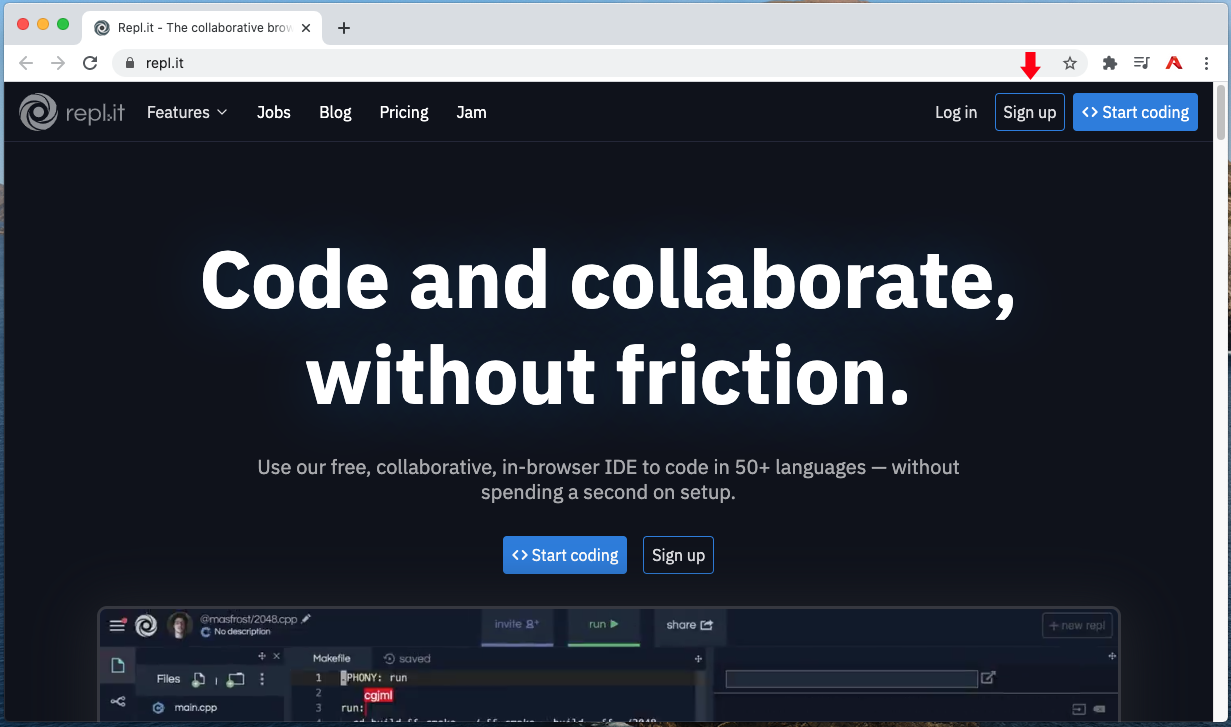Open the media control icon in the toolbar
This screenshot has width=1231, height=727.
click(x=1141, y=63)
